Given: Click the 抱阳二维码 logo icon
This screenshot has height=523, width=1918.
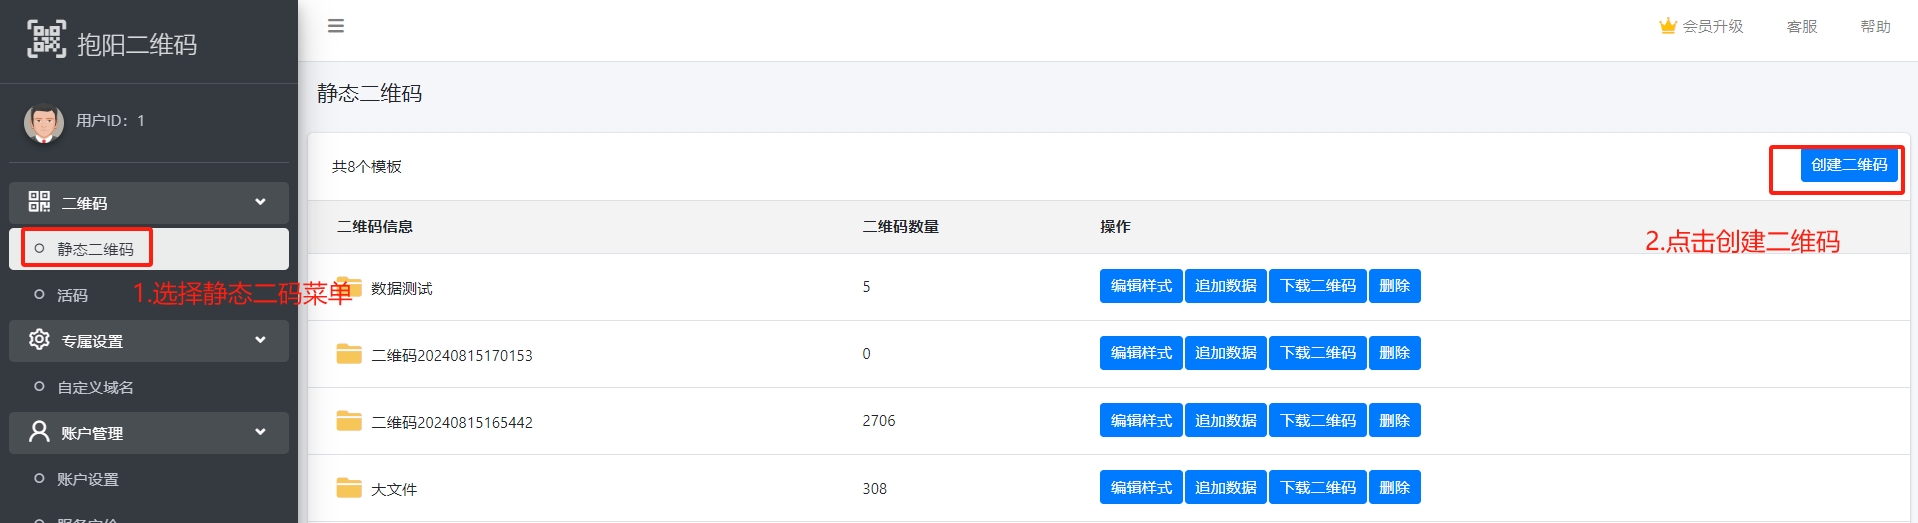Looking at the screenshot, I should click(x=46, y=39).
